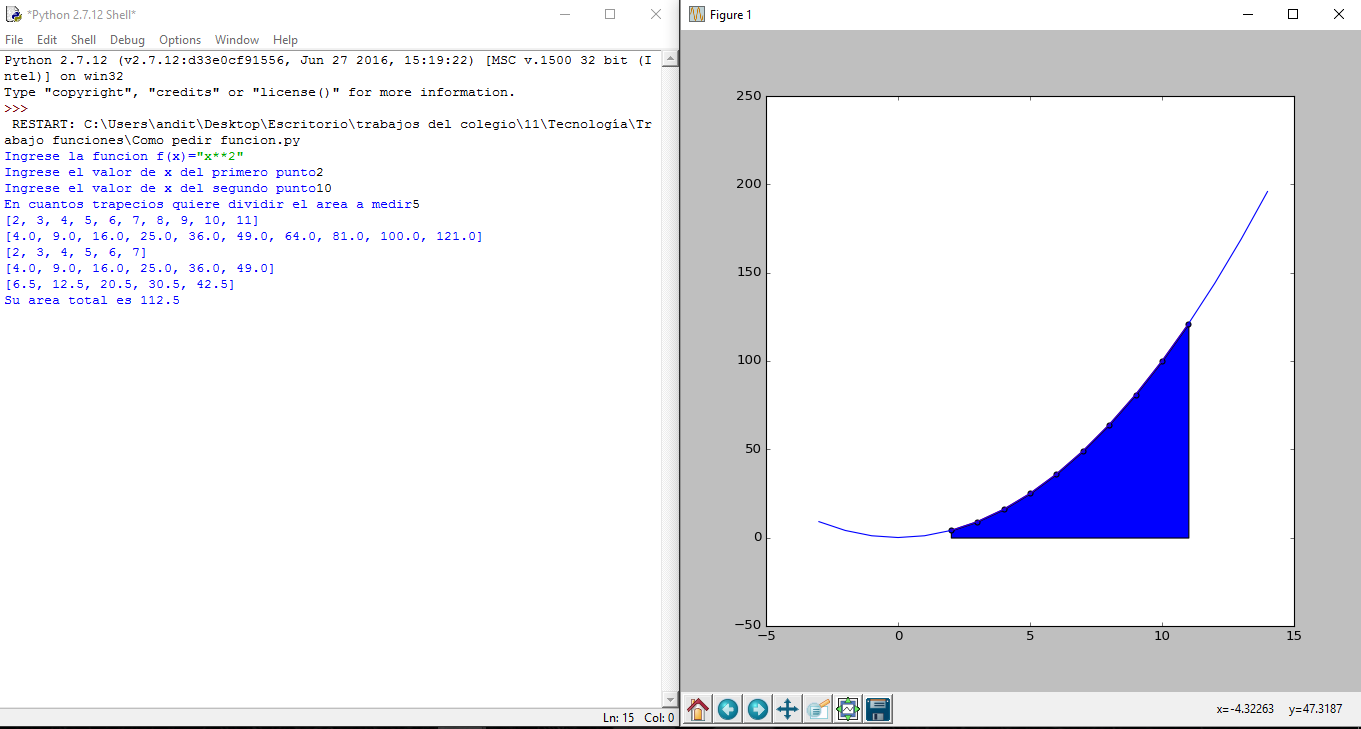This screenshot has width=1361, height=729.
Task: Click the Figure 1 window title icon
Action: (x=697, y=14)
